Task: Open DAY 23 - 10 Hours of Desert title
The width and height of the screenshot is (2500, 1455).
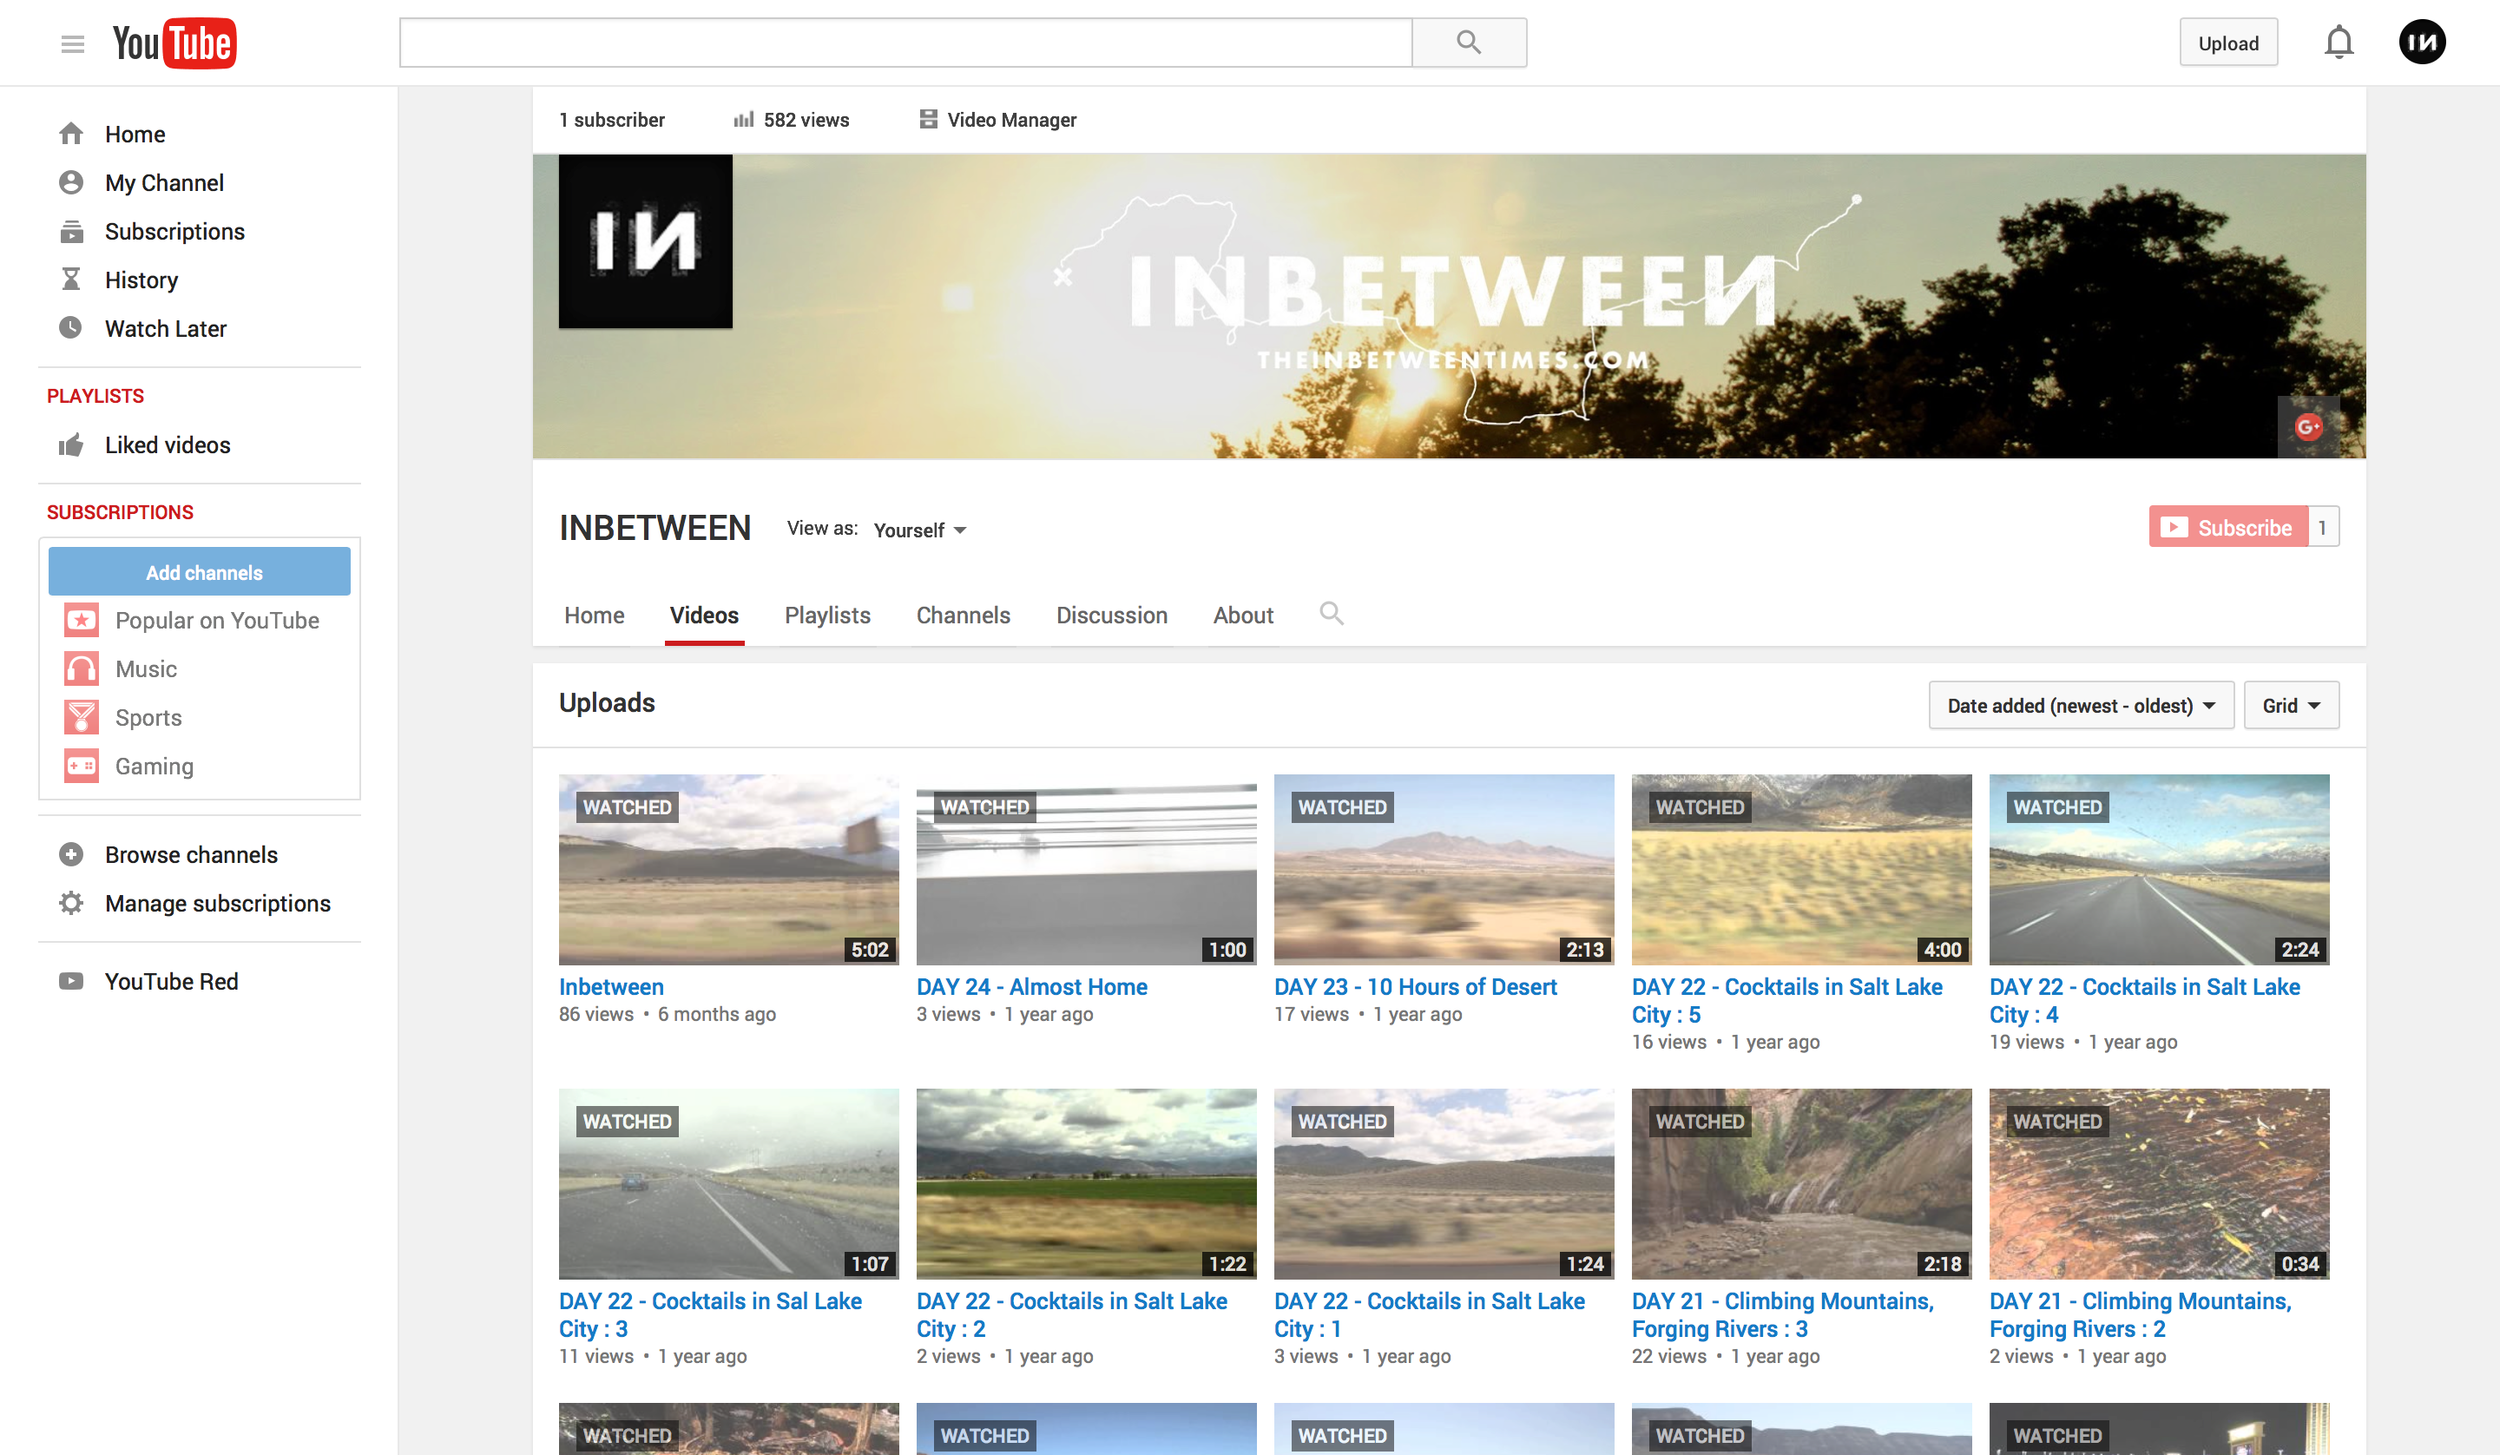Action: (1415, 987)
